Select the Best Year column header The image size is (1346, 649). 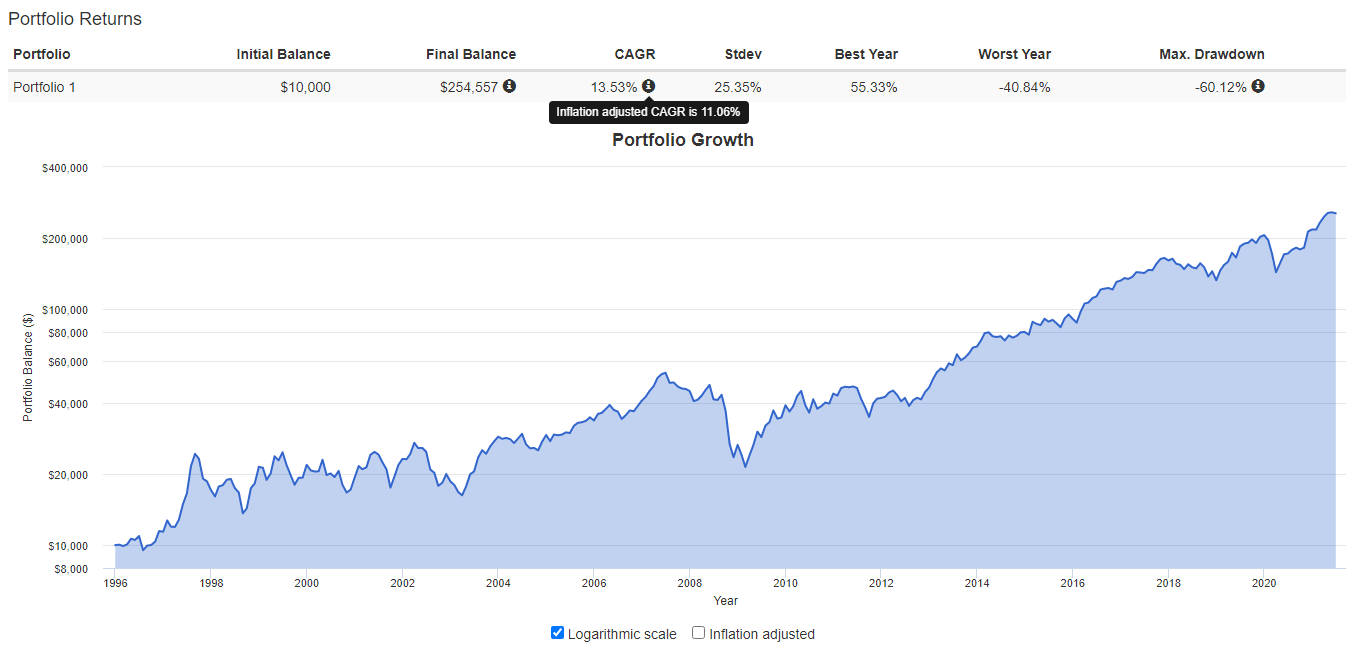click(865, 54)
